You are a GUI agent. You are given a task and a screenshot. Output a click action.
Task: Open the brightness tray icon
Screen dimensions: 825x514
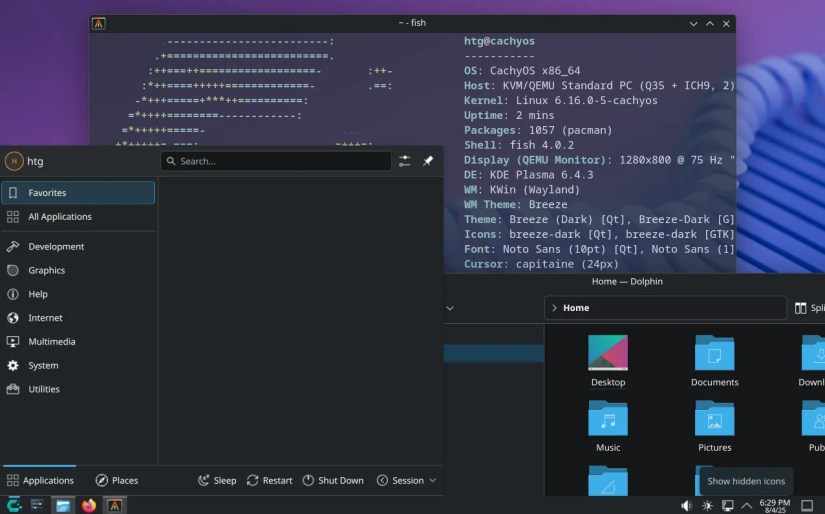point(707,506)
